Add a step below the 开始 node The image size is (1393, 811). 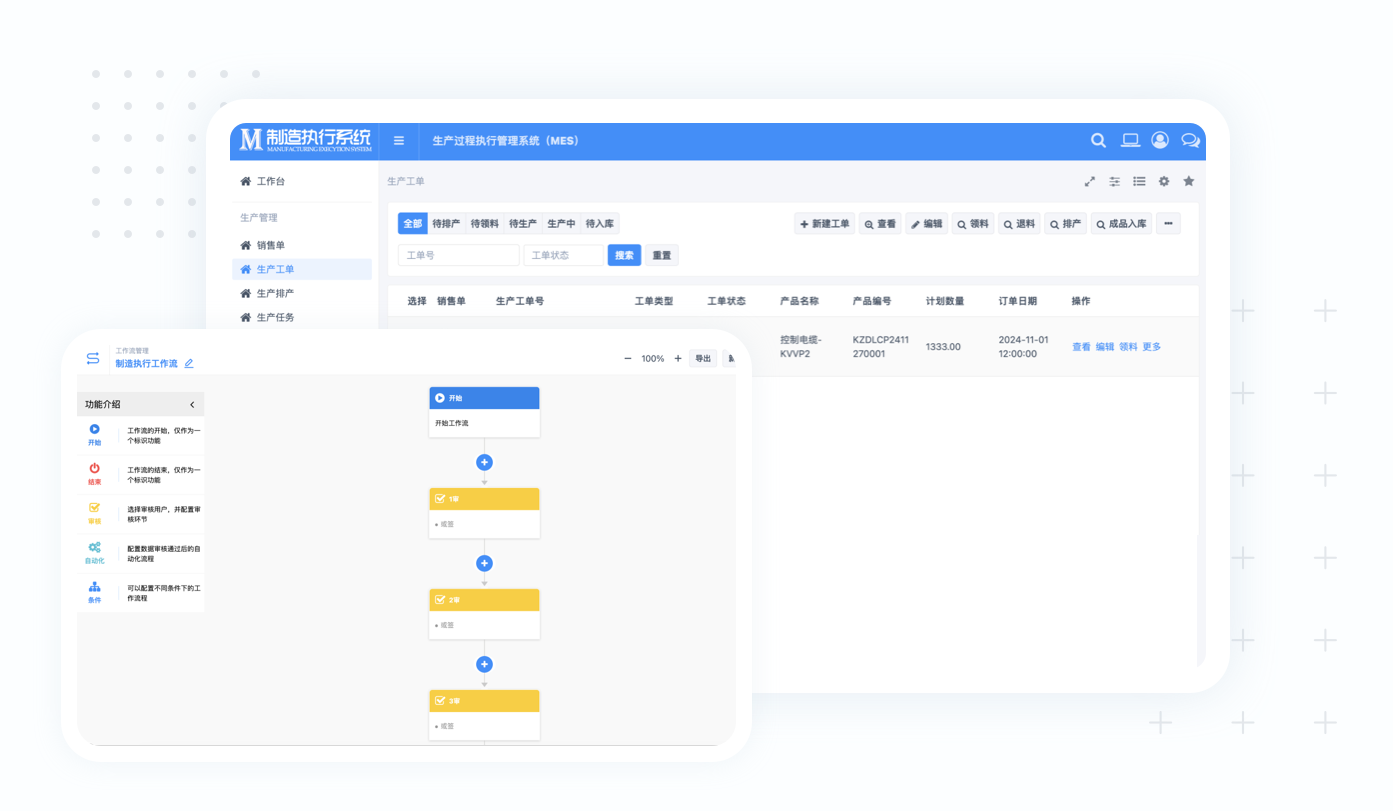tap(484, 462)
